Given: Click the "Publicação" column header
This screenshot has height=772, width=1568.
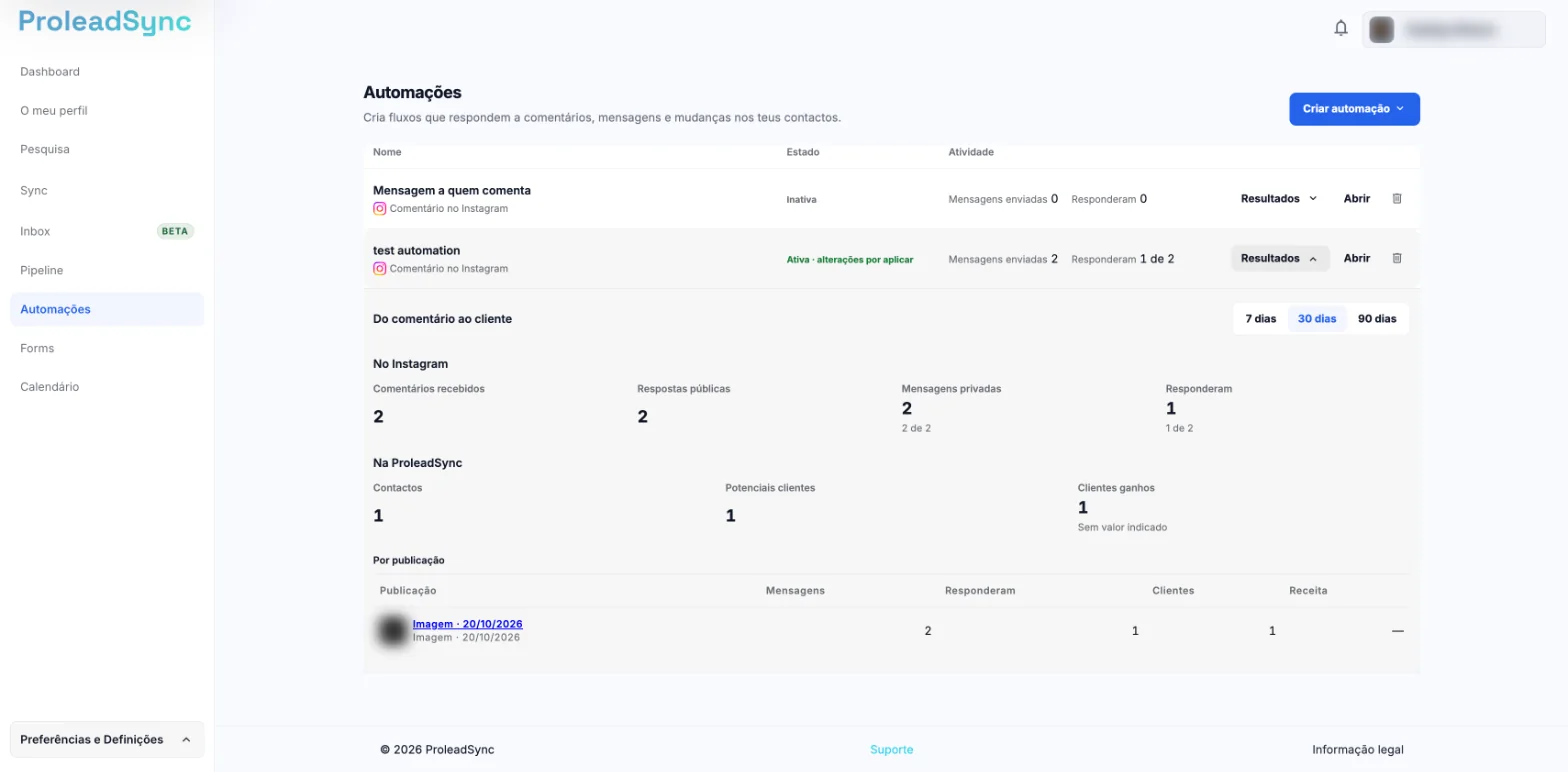Looking at the screenshot, I should (x=408, y=591).
